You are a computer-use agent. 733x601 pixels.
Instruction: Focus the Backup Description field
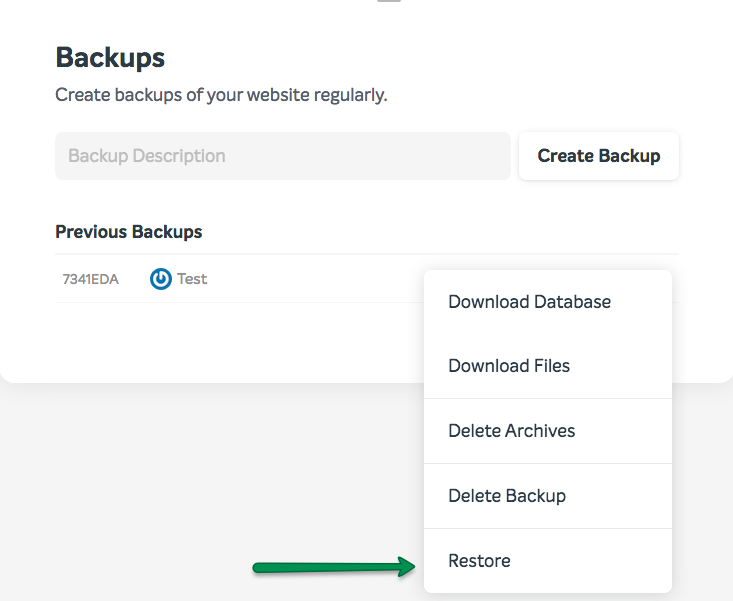pos(283,156)
